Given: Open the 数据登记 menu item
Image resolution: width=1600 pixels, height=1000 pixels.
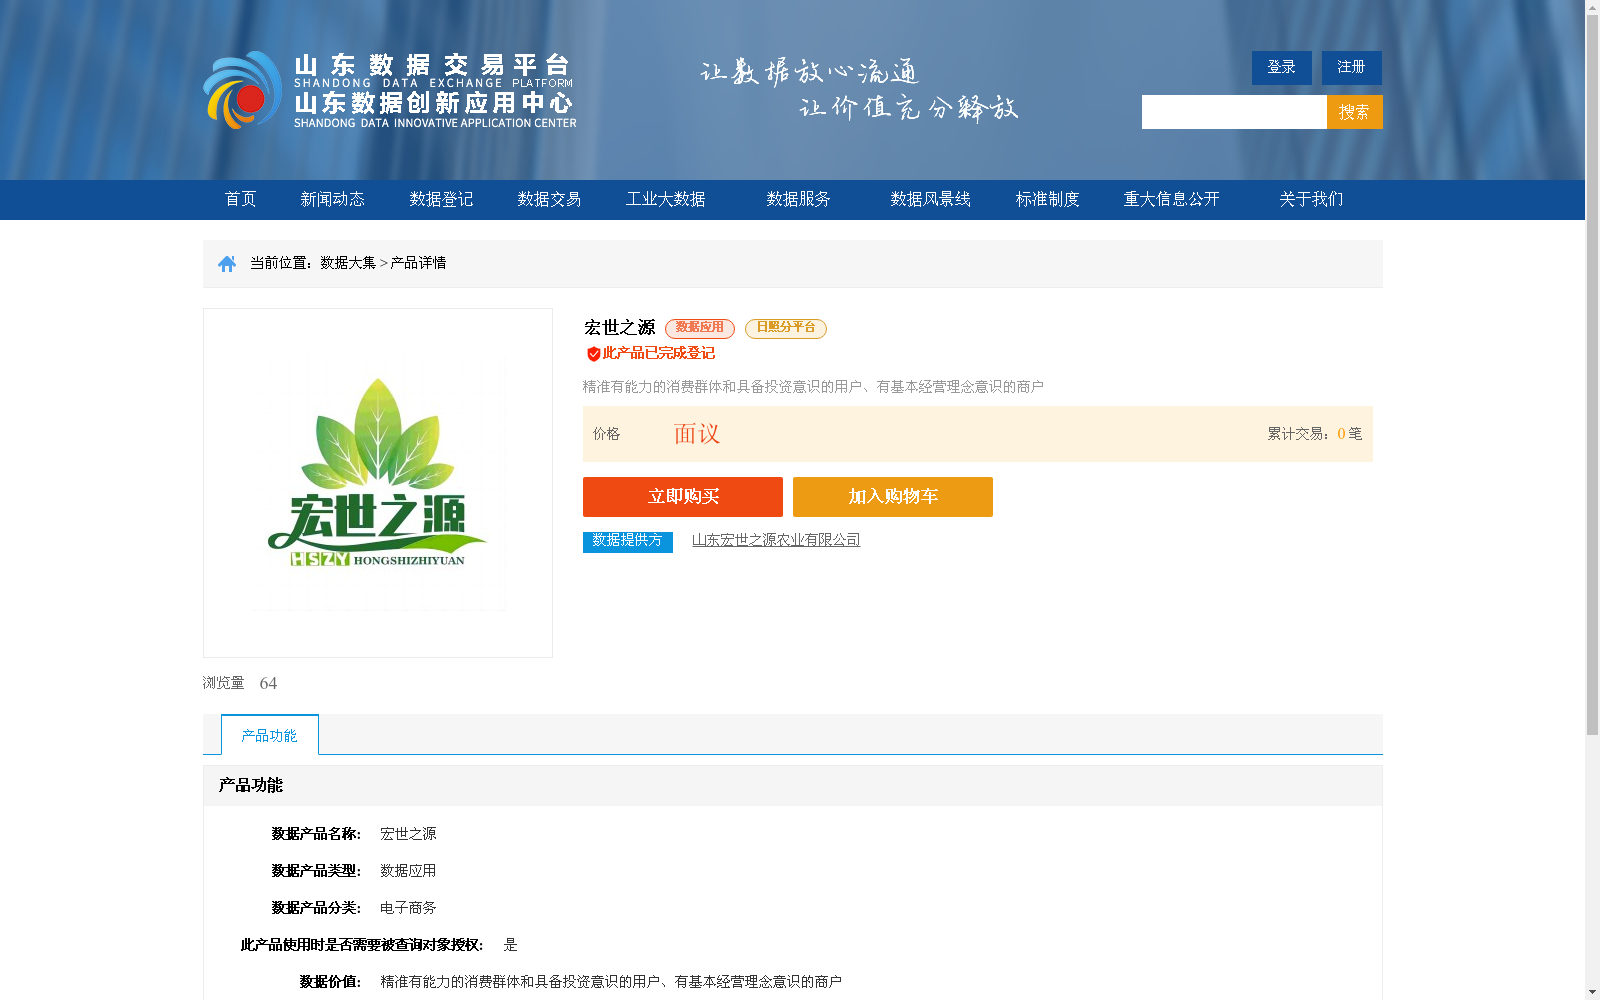Looking at the screenshot, I should [x=441, y=199].
